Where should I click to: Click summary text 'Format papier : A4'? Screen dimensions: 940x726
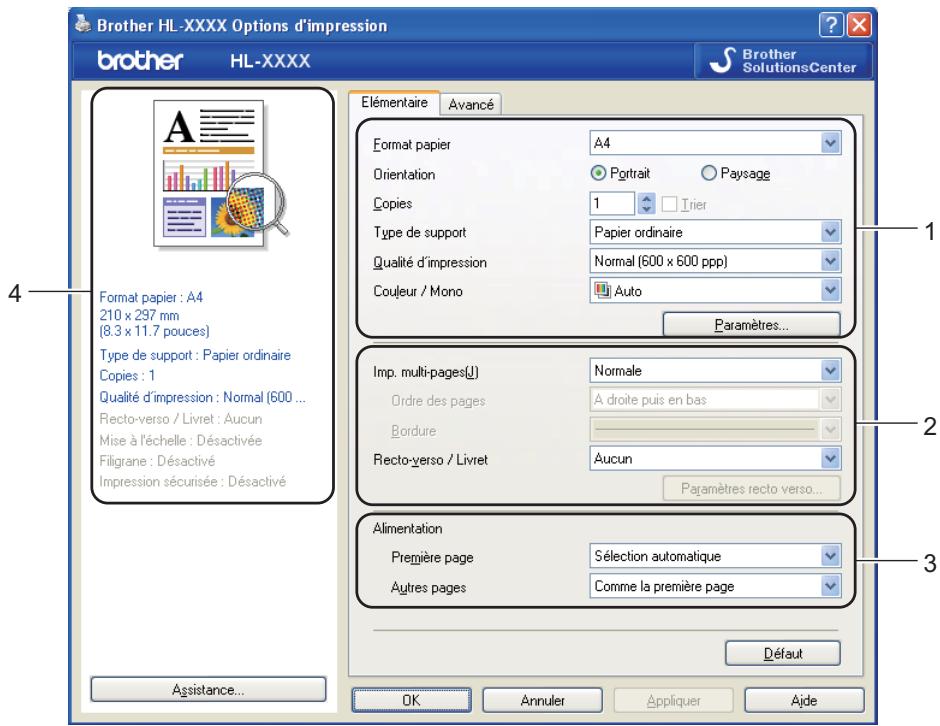[x=151, y=297]
